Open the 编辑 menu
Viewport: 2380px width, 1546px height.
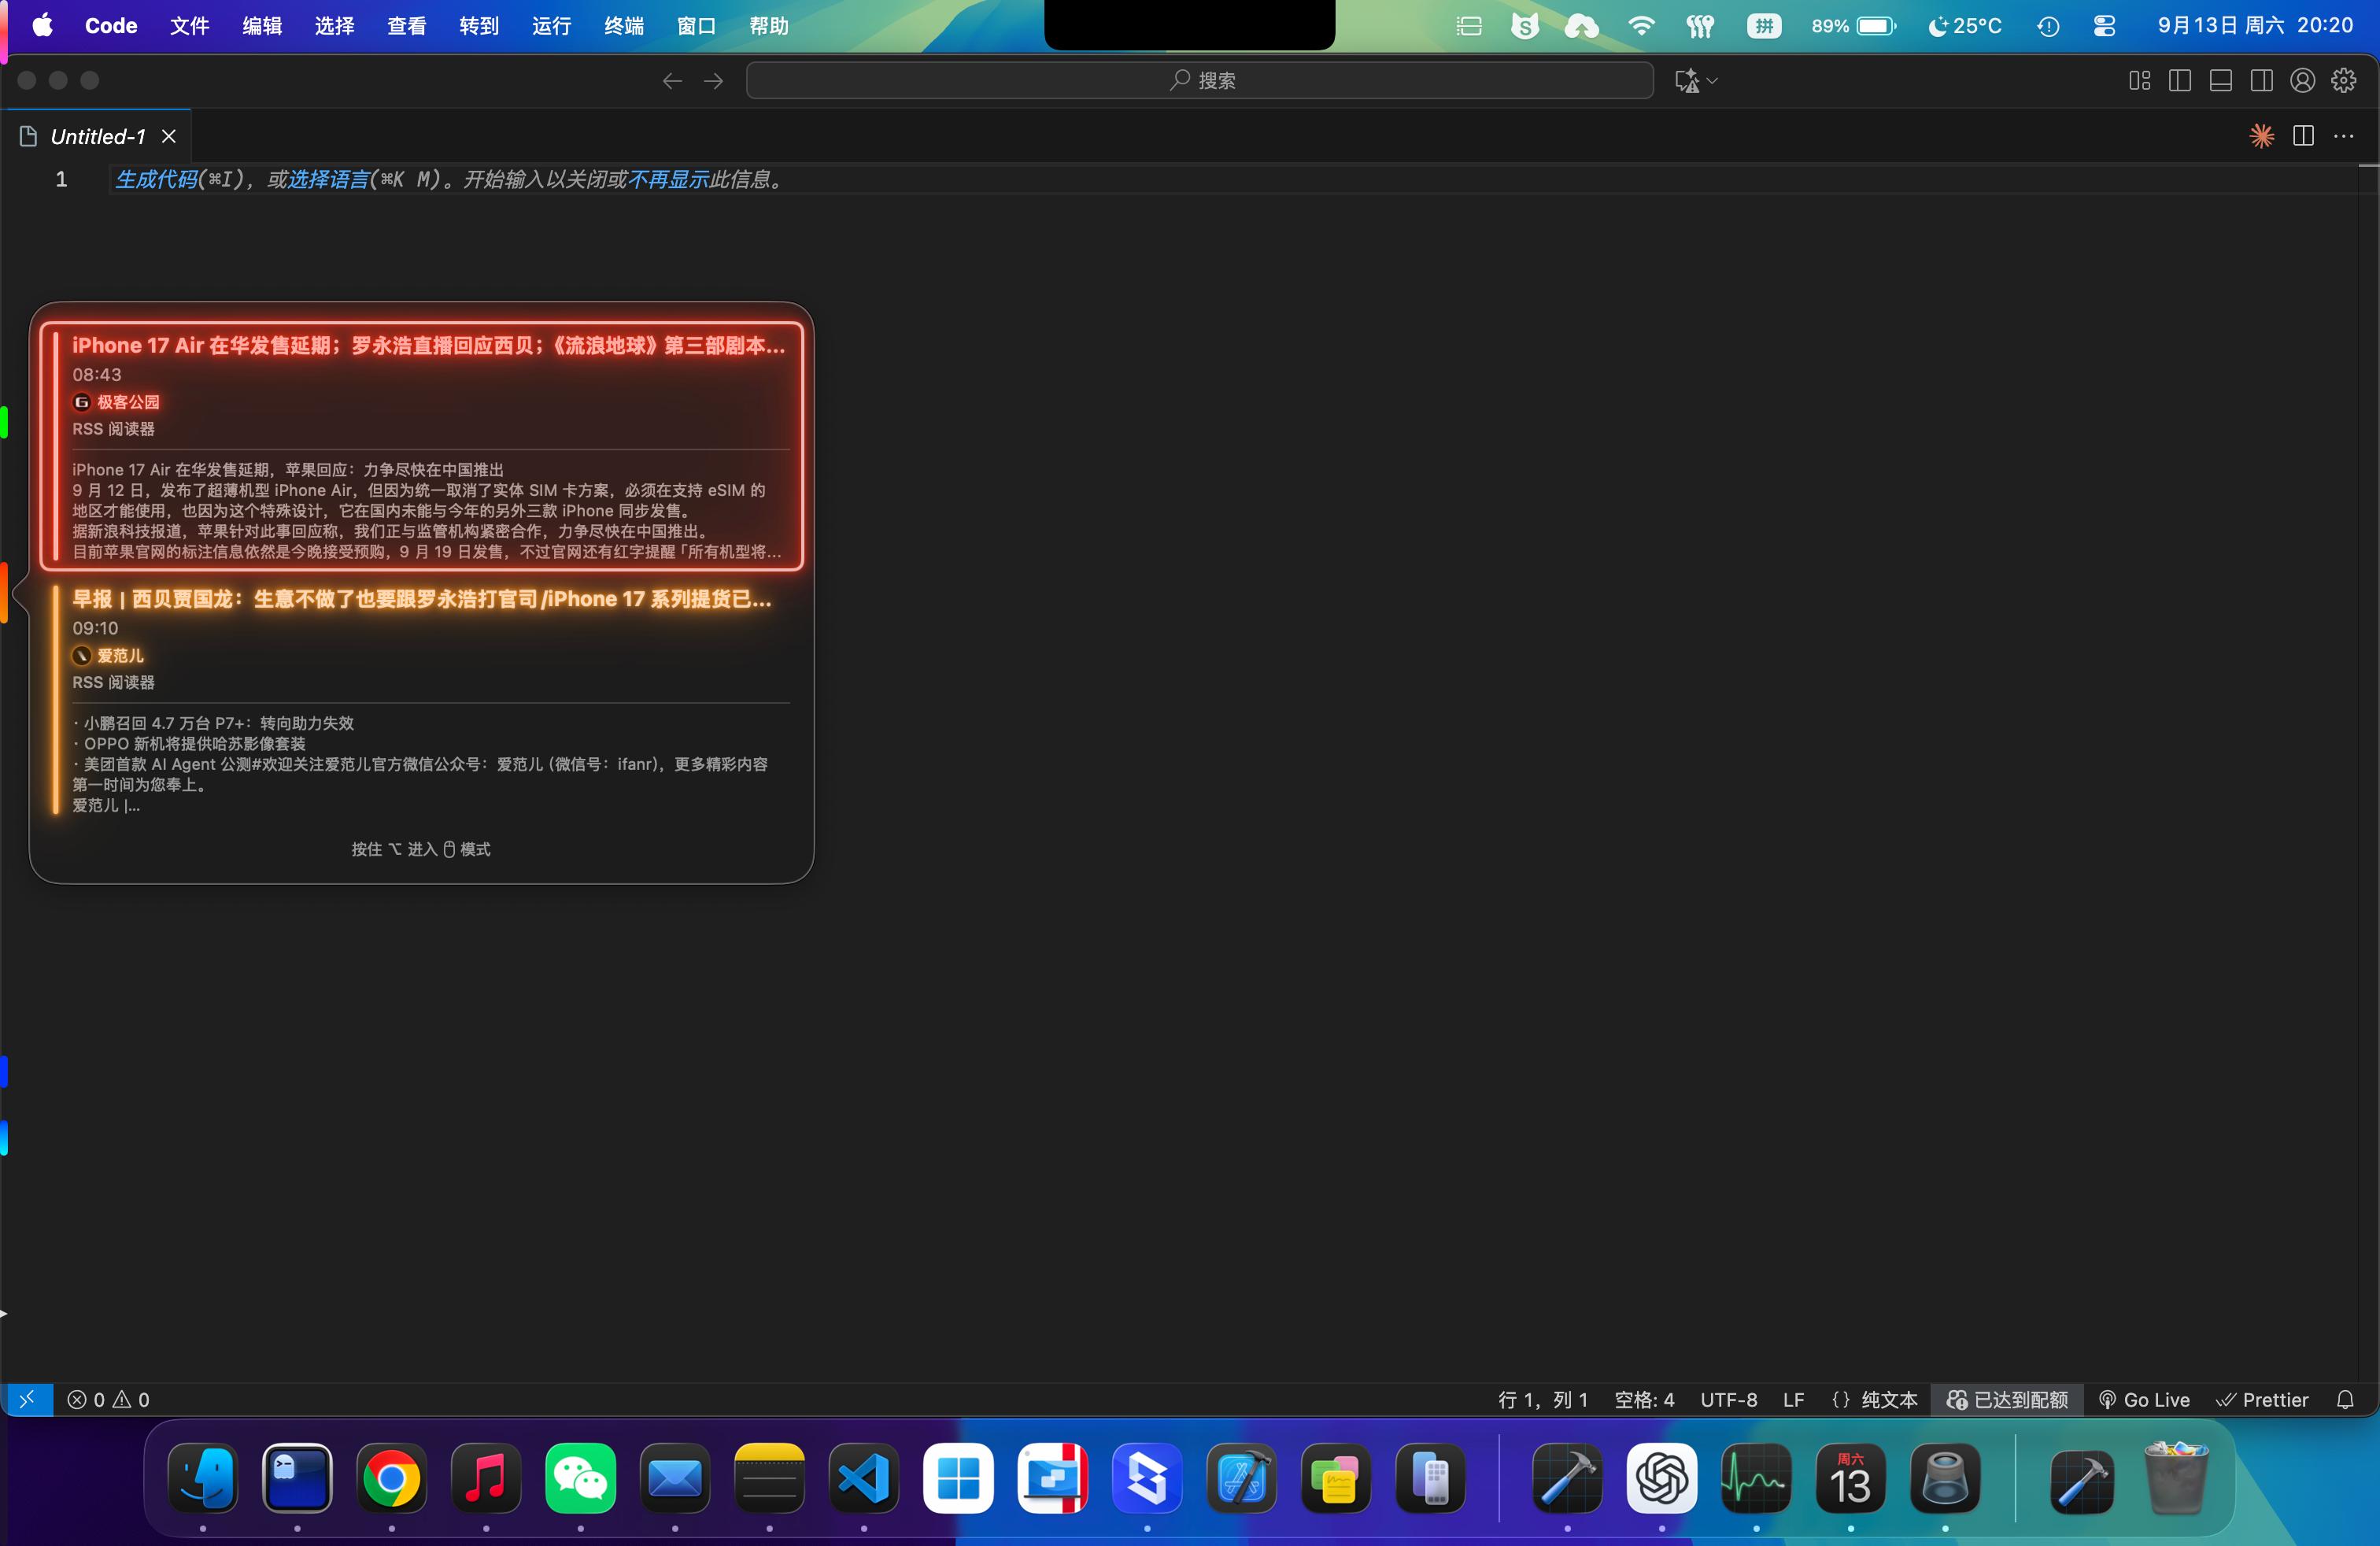[262, 26]
